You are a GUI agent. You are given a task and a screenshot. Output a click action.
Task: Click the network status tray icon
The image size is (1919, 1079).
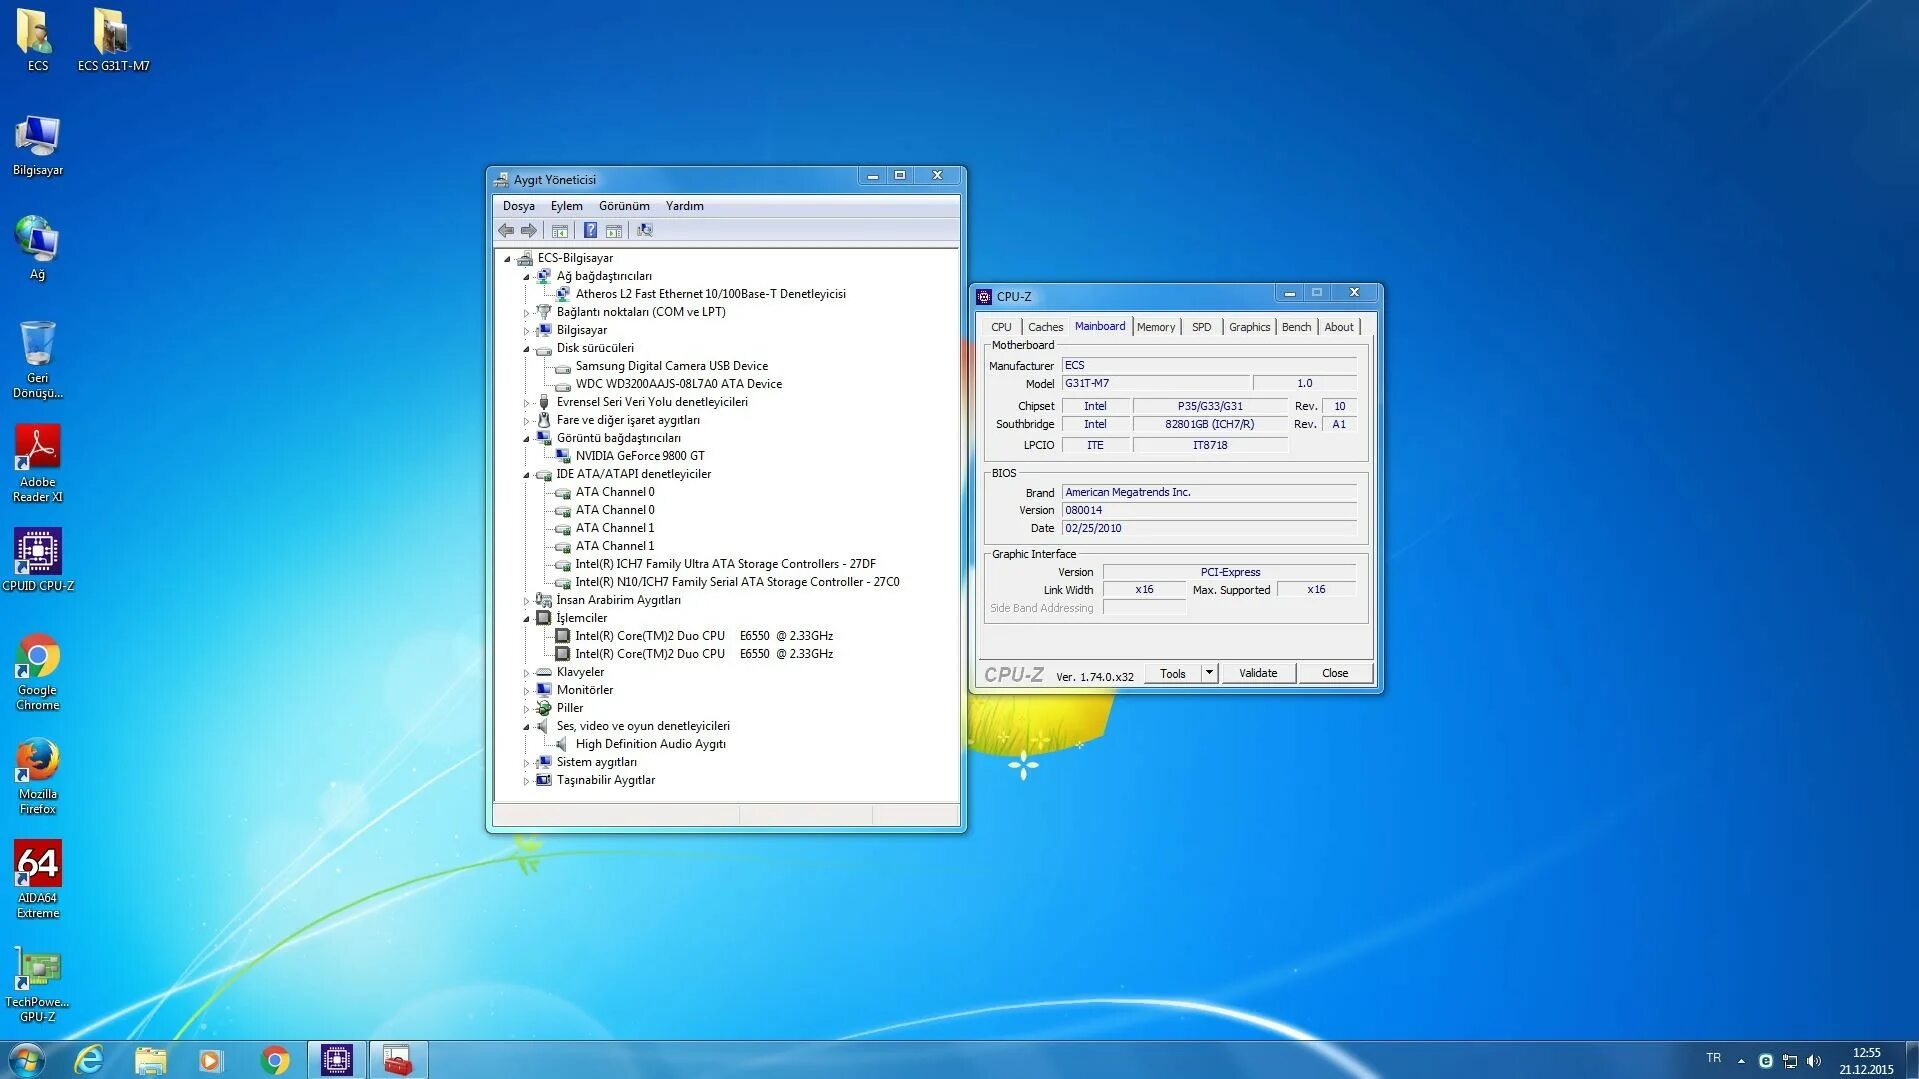coord(1790,1061)
